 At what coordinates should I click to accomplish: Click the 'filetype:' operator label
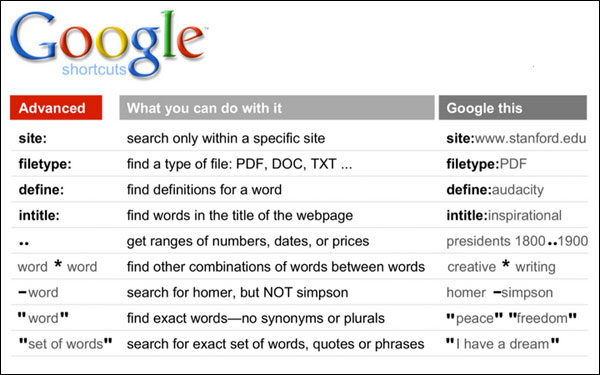(45, 164)
